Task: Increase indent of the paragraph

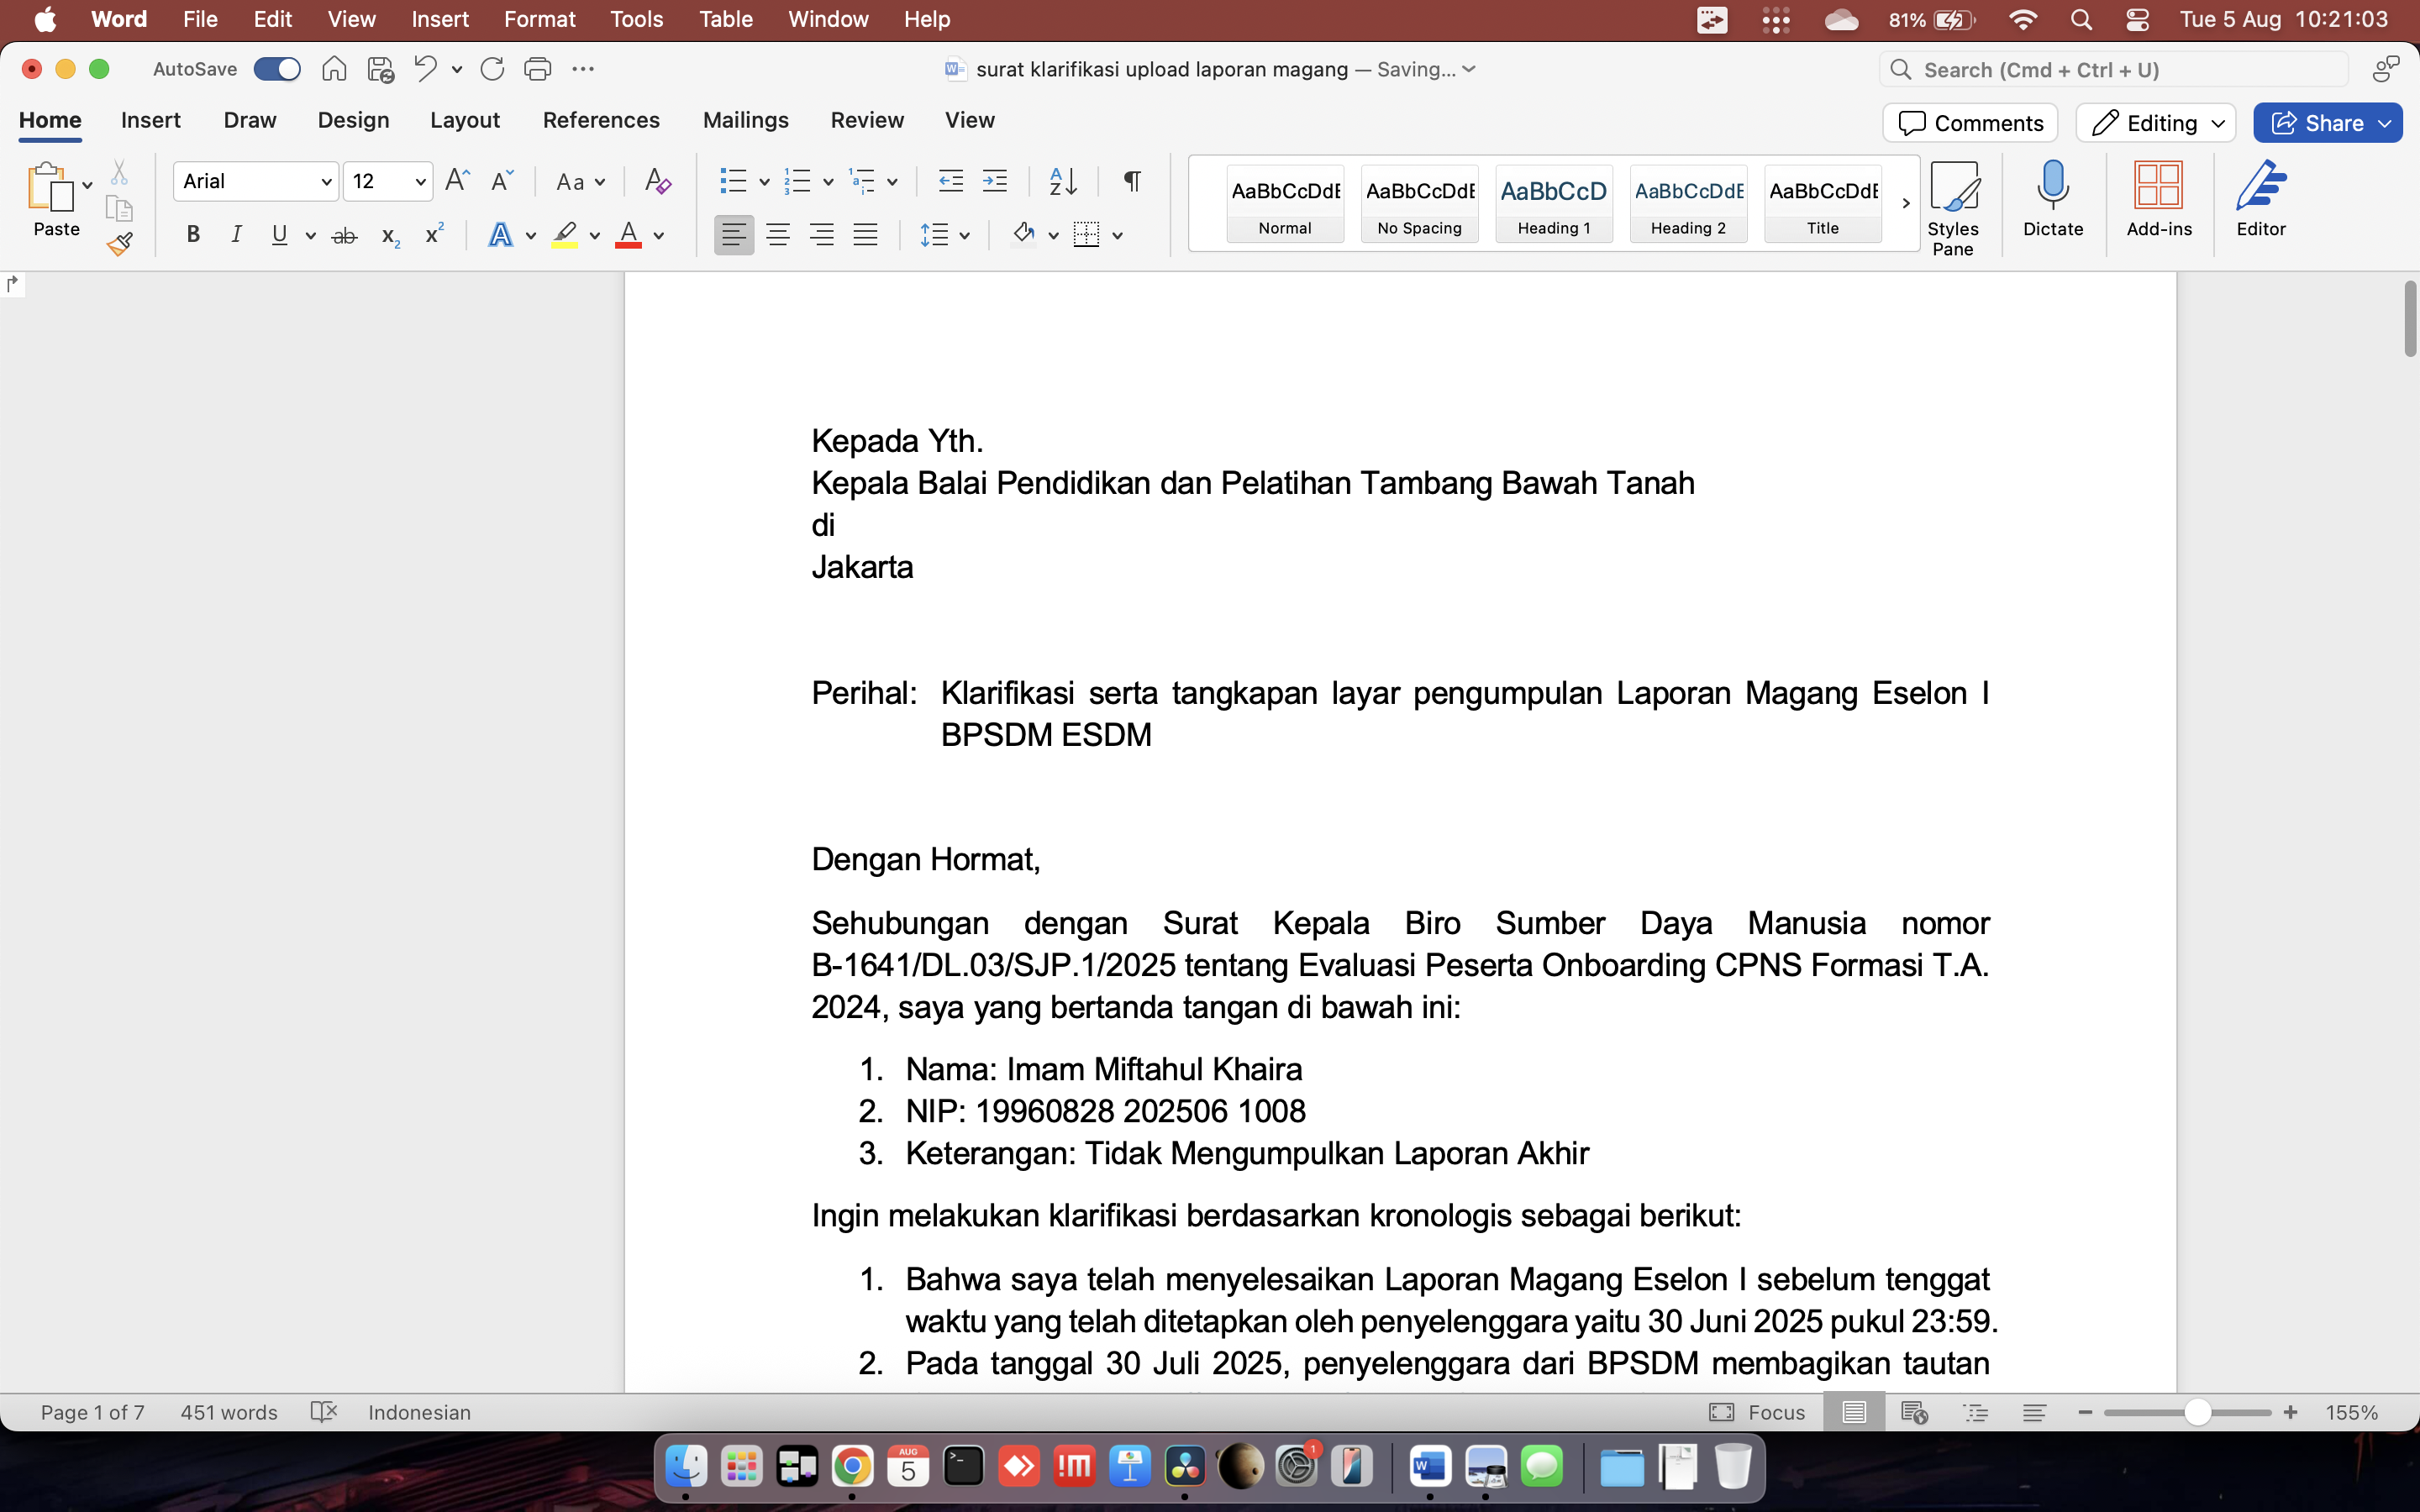Action: click(x=994, y=181)
